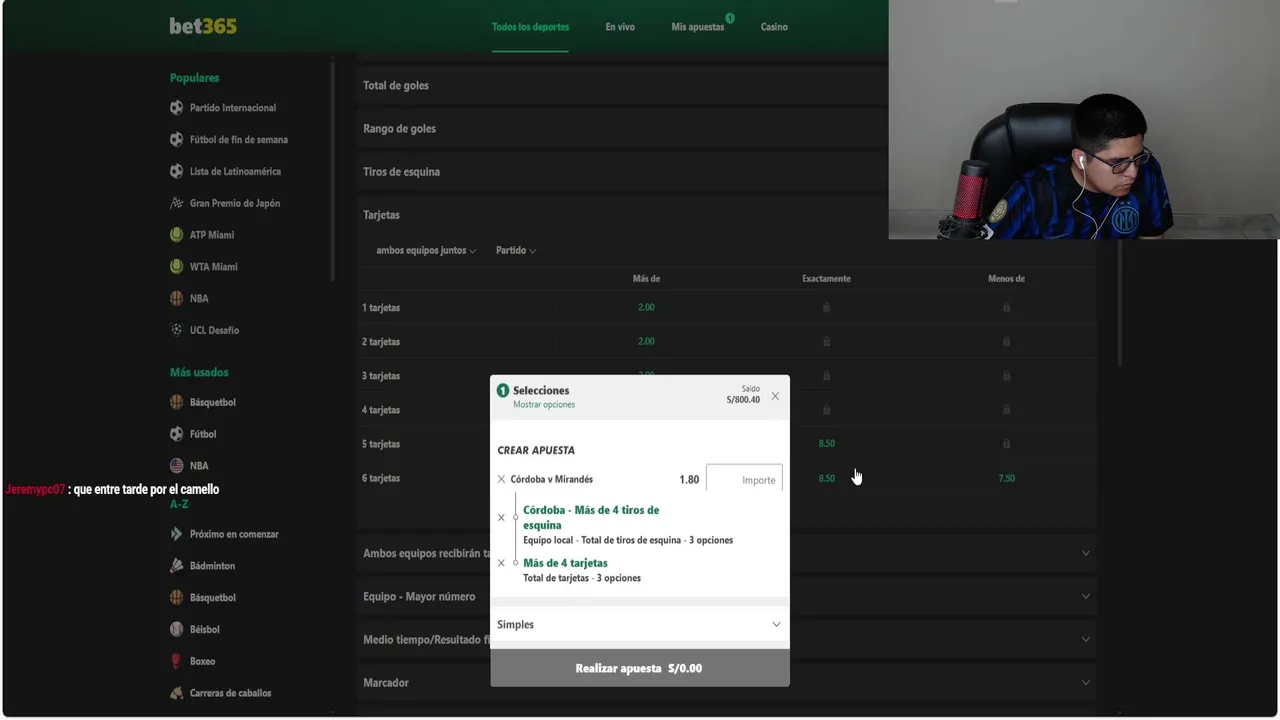The width and height of the screenshot is (1280, 720).
Task: Click the 3 tarjetas row label
Action: pyautogui.click(x=381, y=376)
